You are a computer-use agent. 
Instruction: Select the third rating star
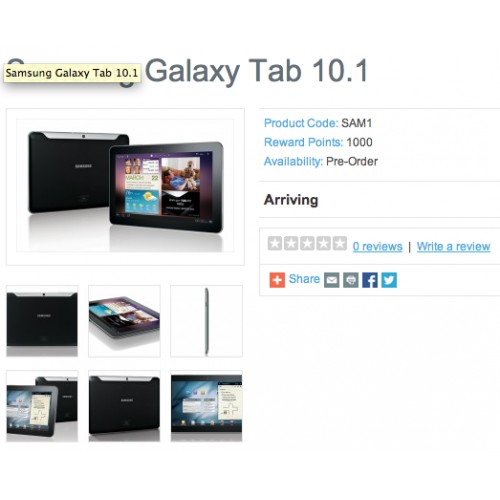point(307,243)
